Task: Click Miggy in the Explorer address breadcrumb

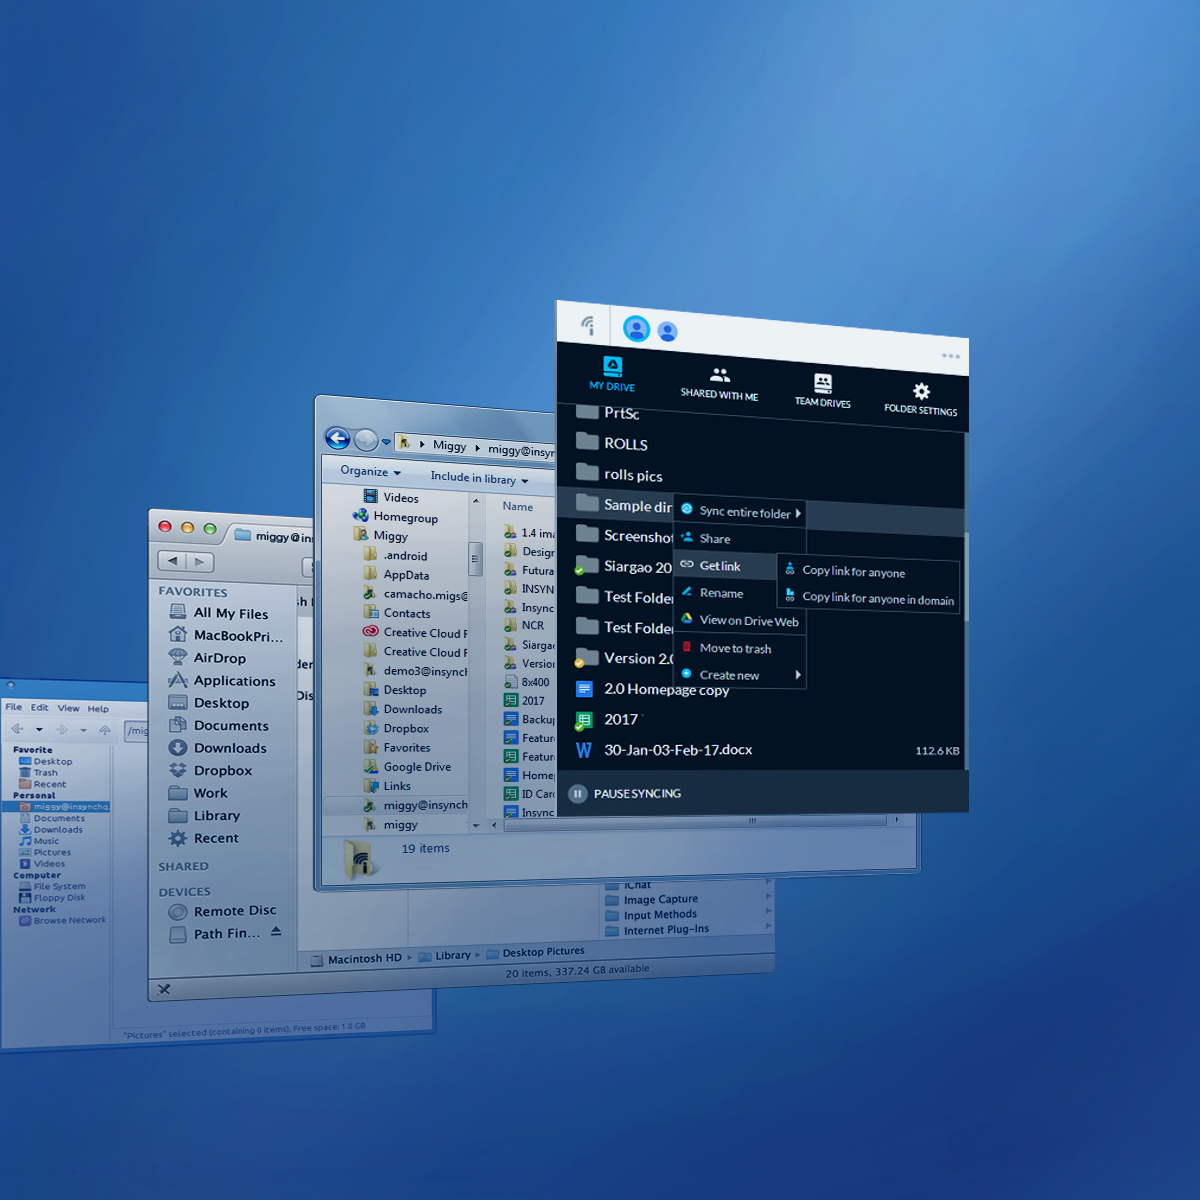Action: tap(449, 445)
